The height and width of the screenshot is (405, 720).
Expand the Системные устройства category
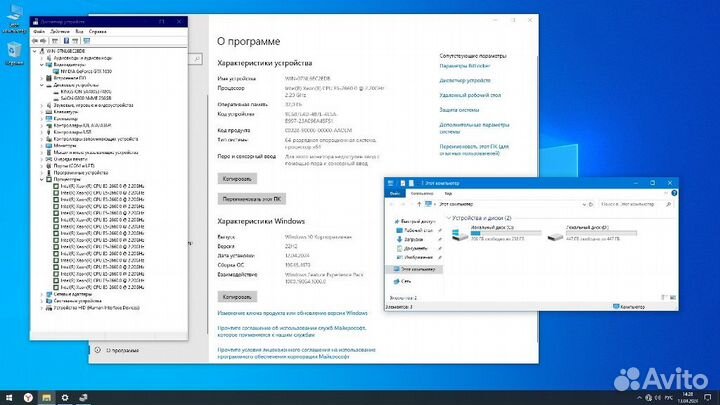click(x=42, y=301)
